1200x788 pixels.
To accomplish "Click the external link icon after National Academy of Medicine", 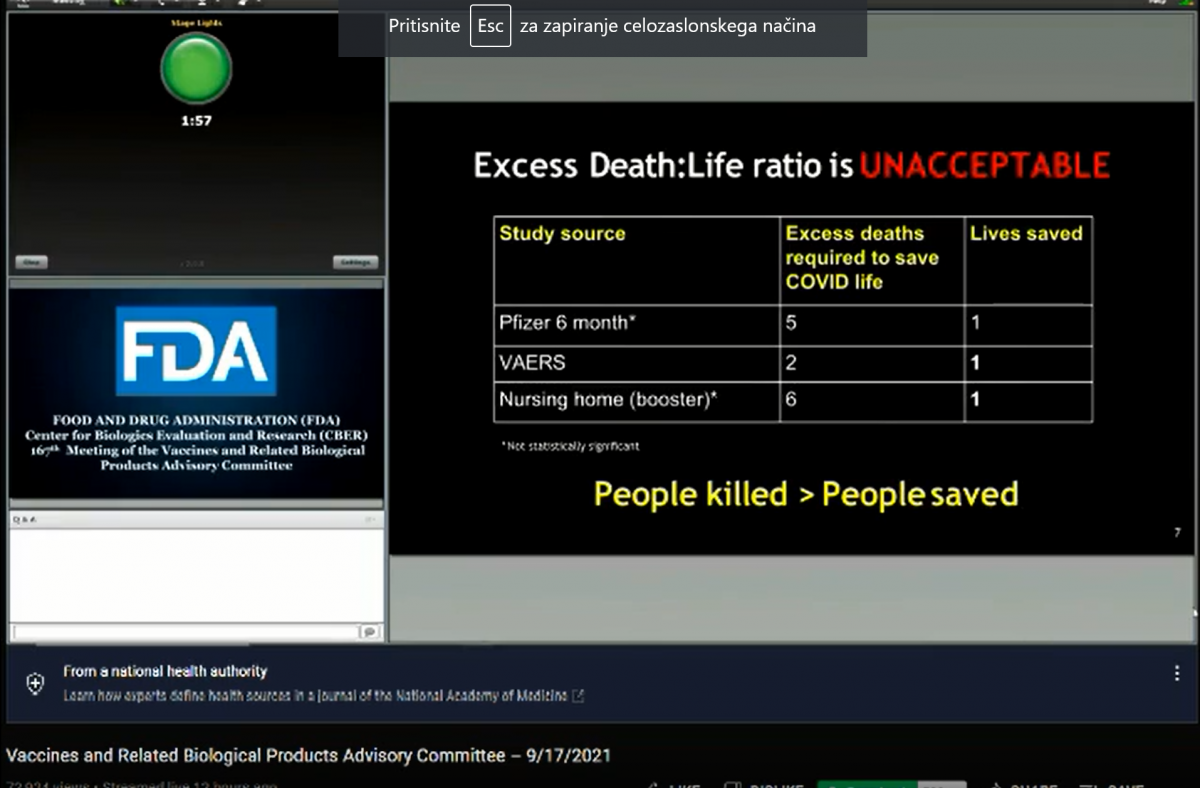I will coord(578,696).
